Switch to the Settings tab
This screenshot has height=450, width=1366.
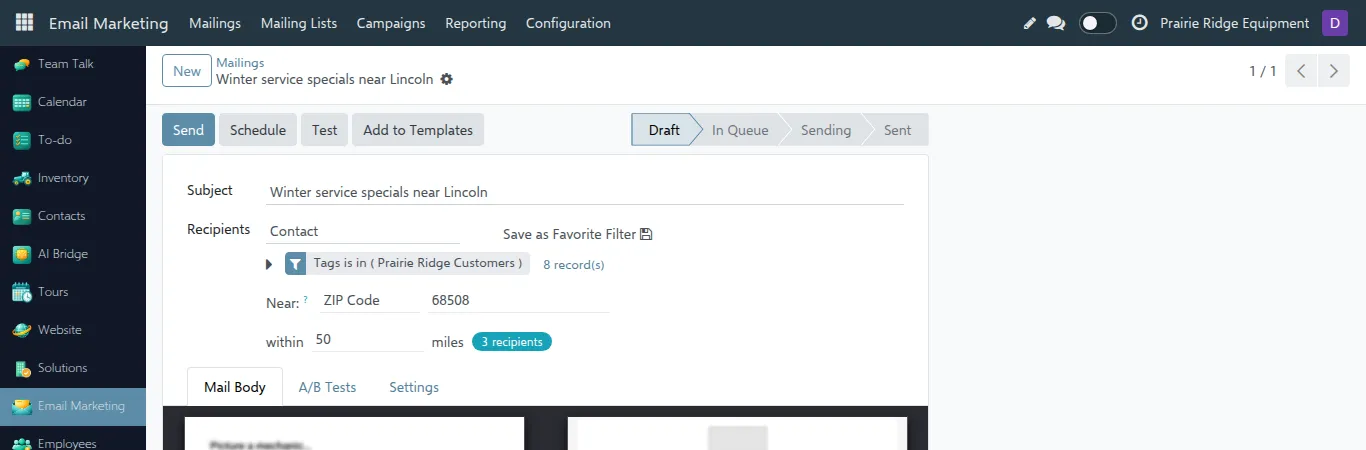414,387
